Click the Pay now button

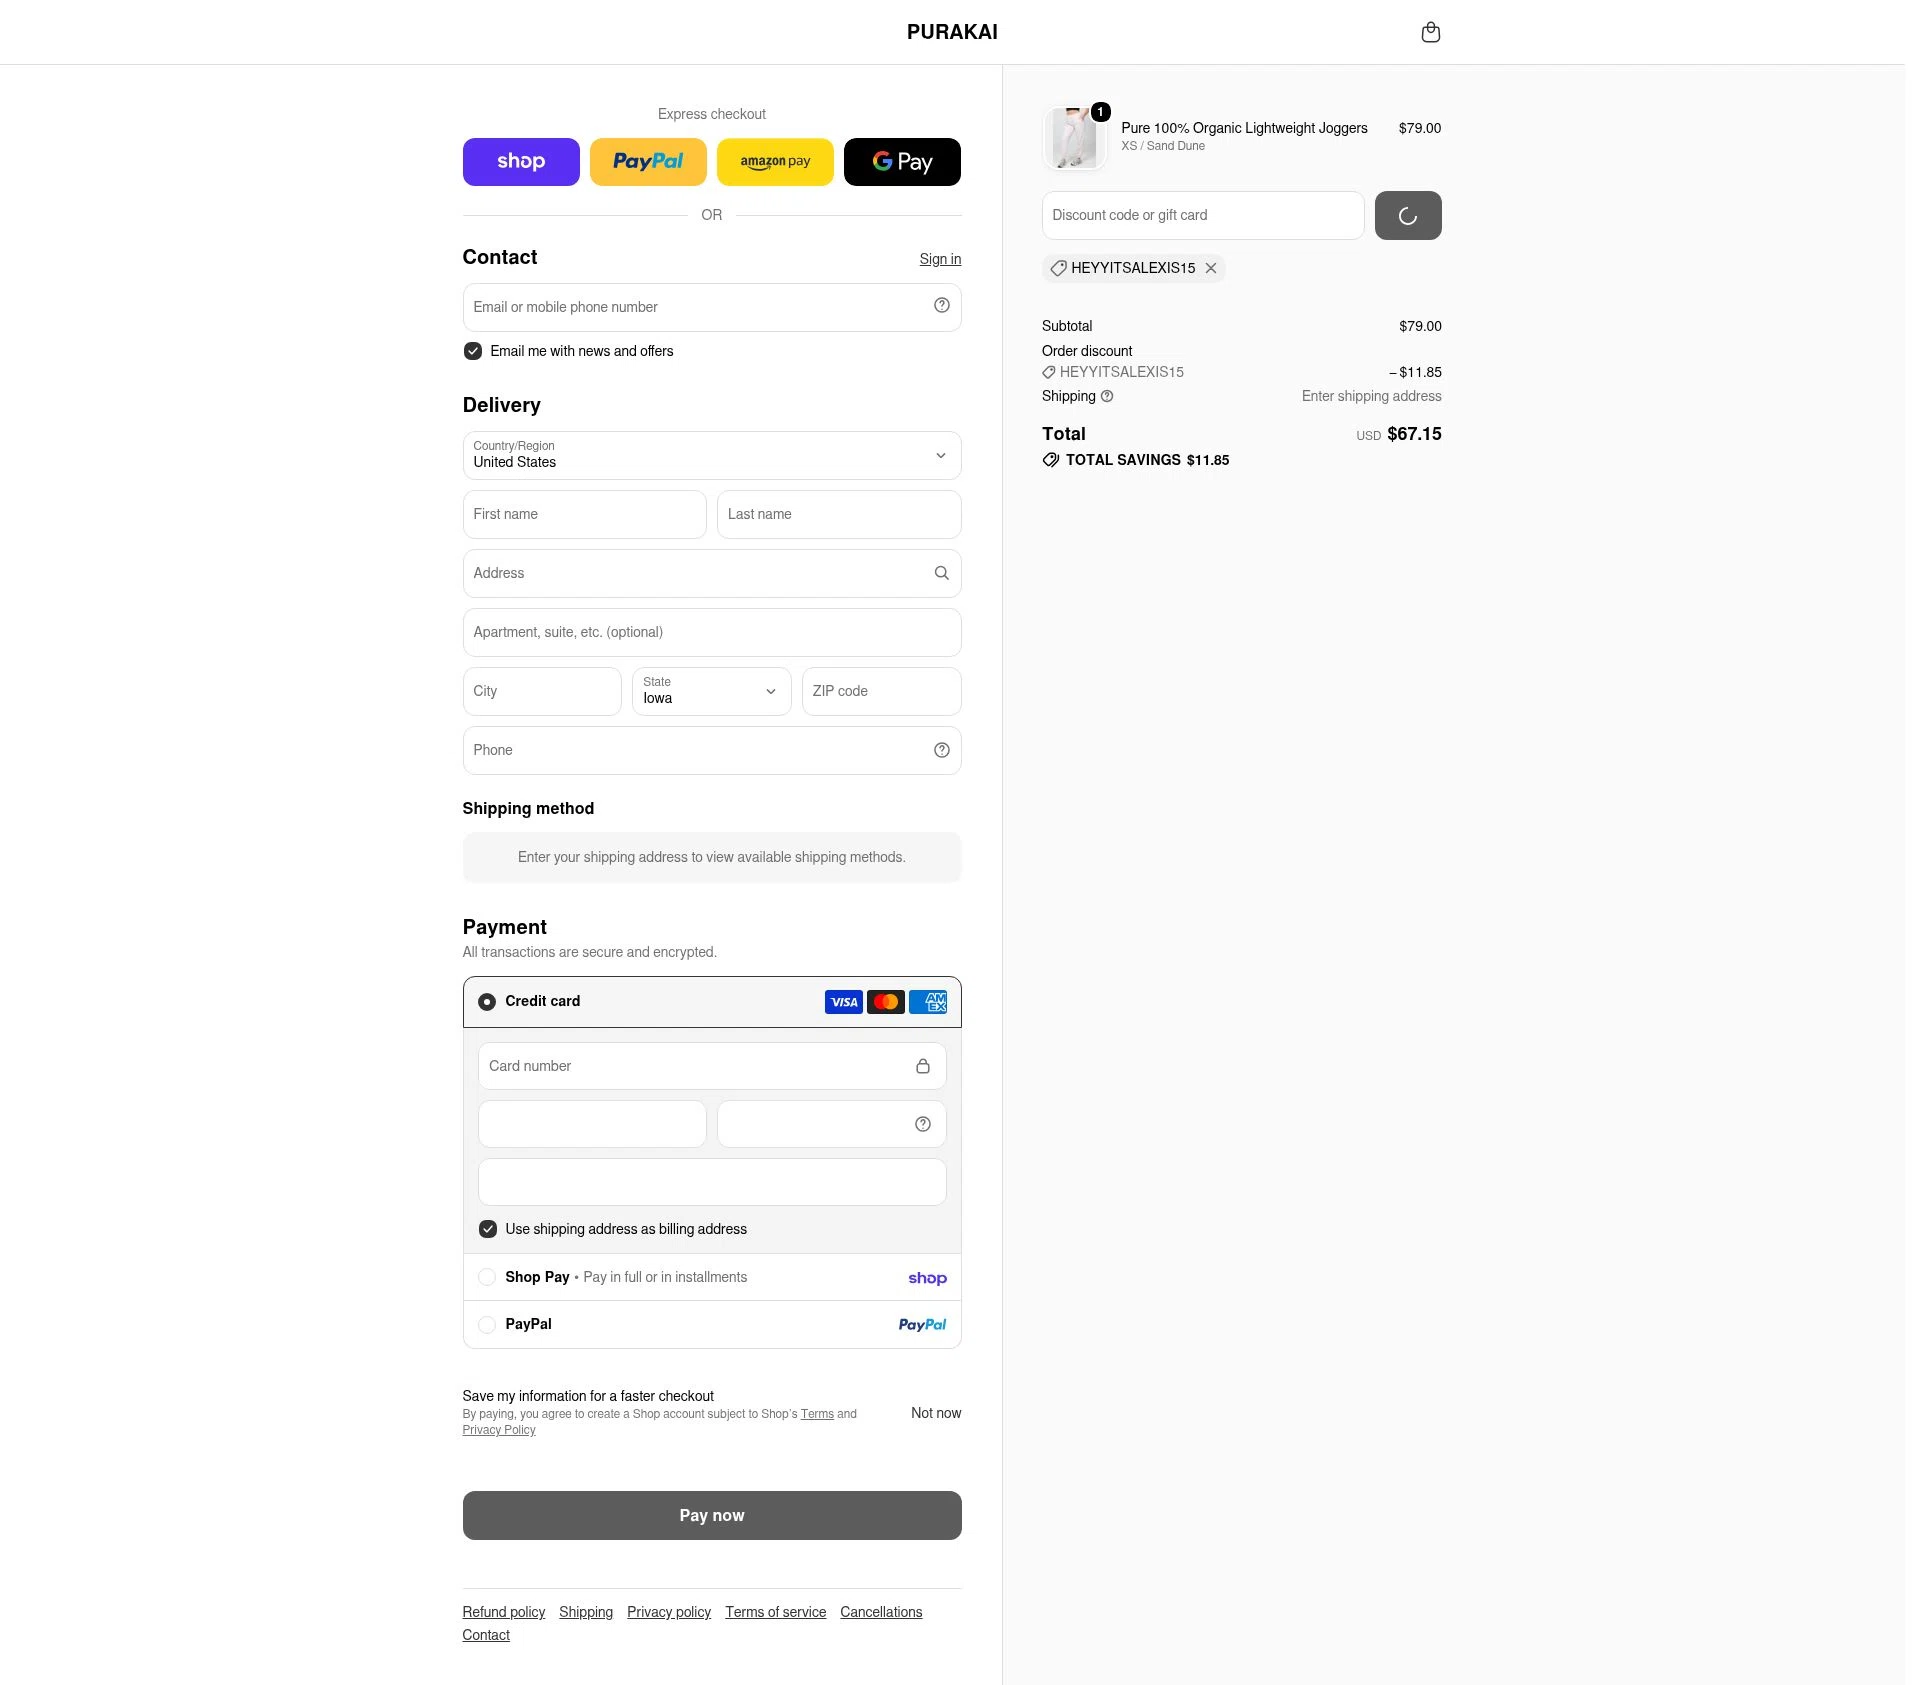[x=712, y=1515]
